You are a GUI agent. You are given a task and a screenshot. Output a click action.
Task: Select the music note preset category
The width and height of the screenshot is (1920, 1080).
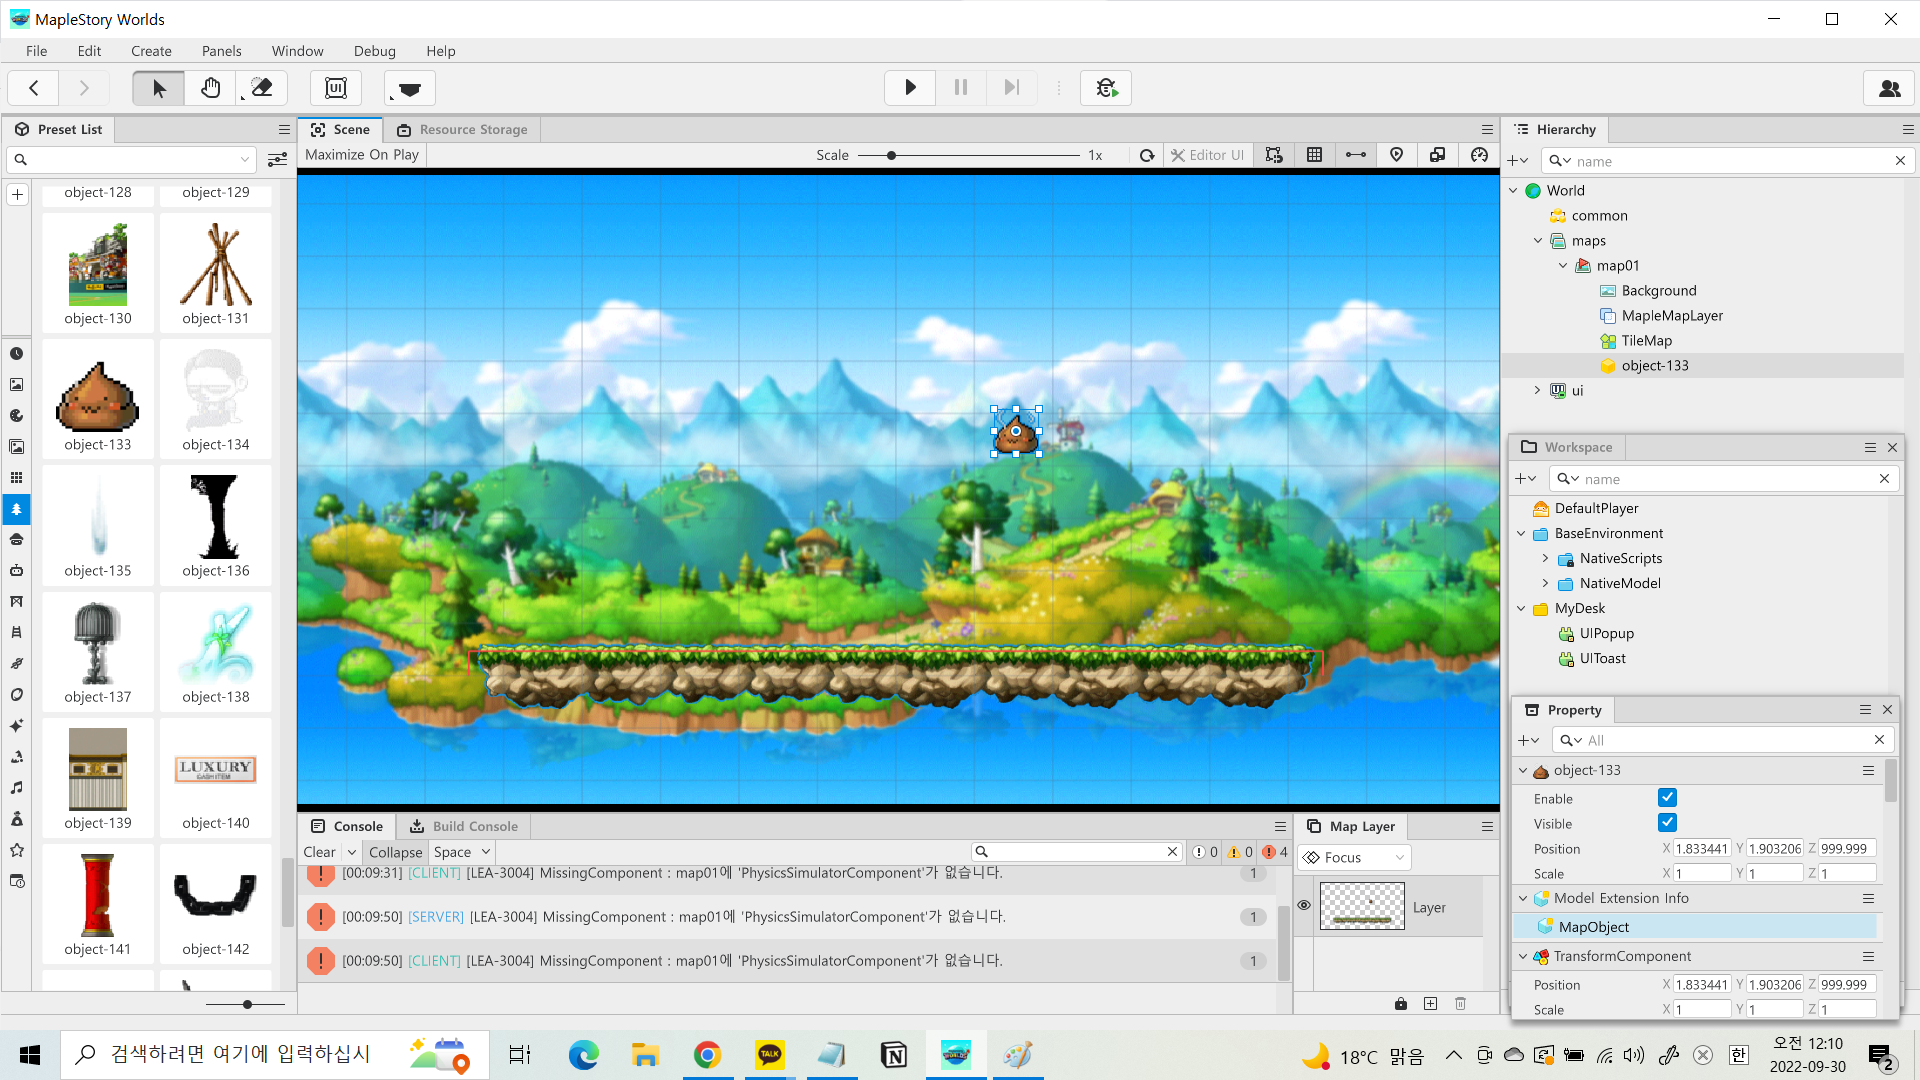[17, 788]
